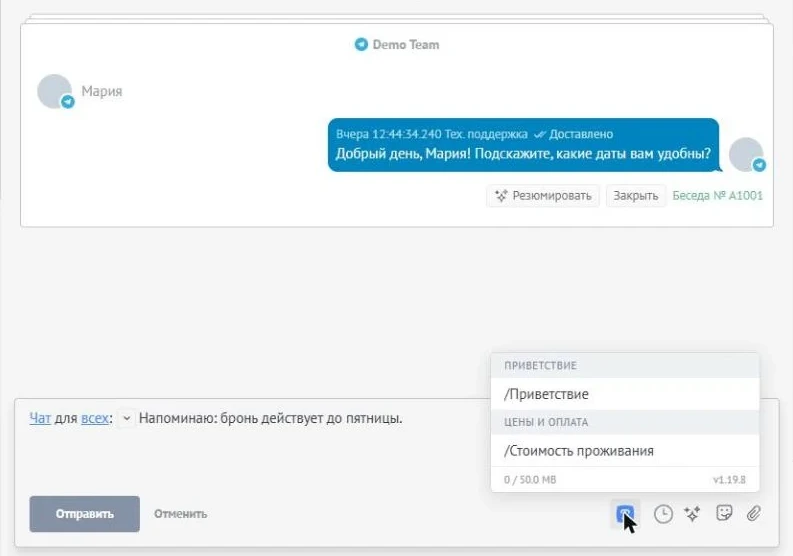793x556 pixels.
Task: Click the Резюмировать button
Action: point(543,196)
